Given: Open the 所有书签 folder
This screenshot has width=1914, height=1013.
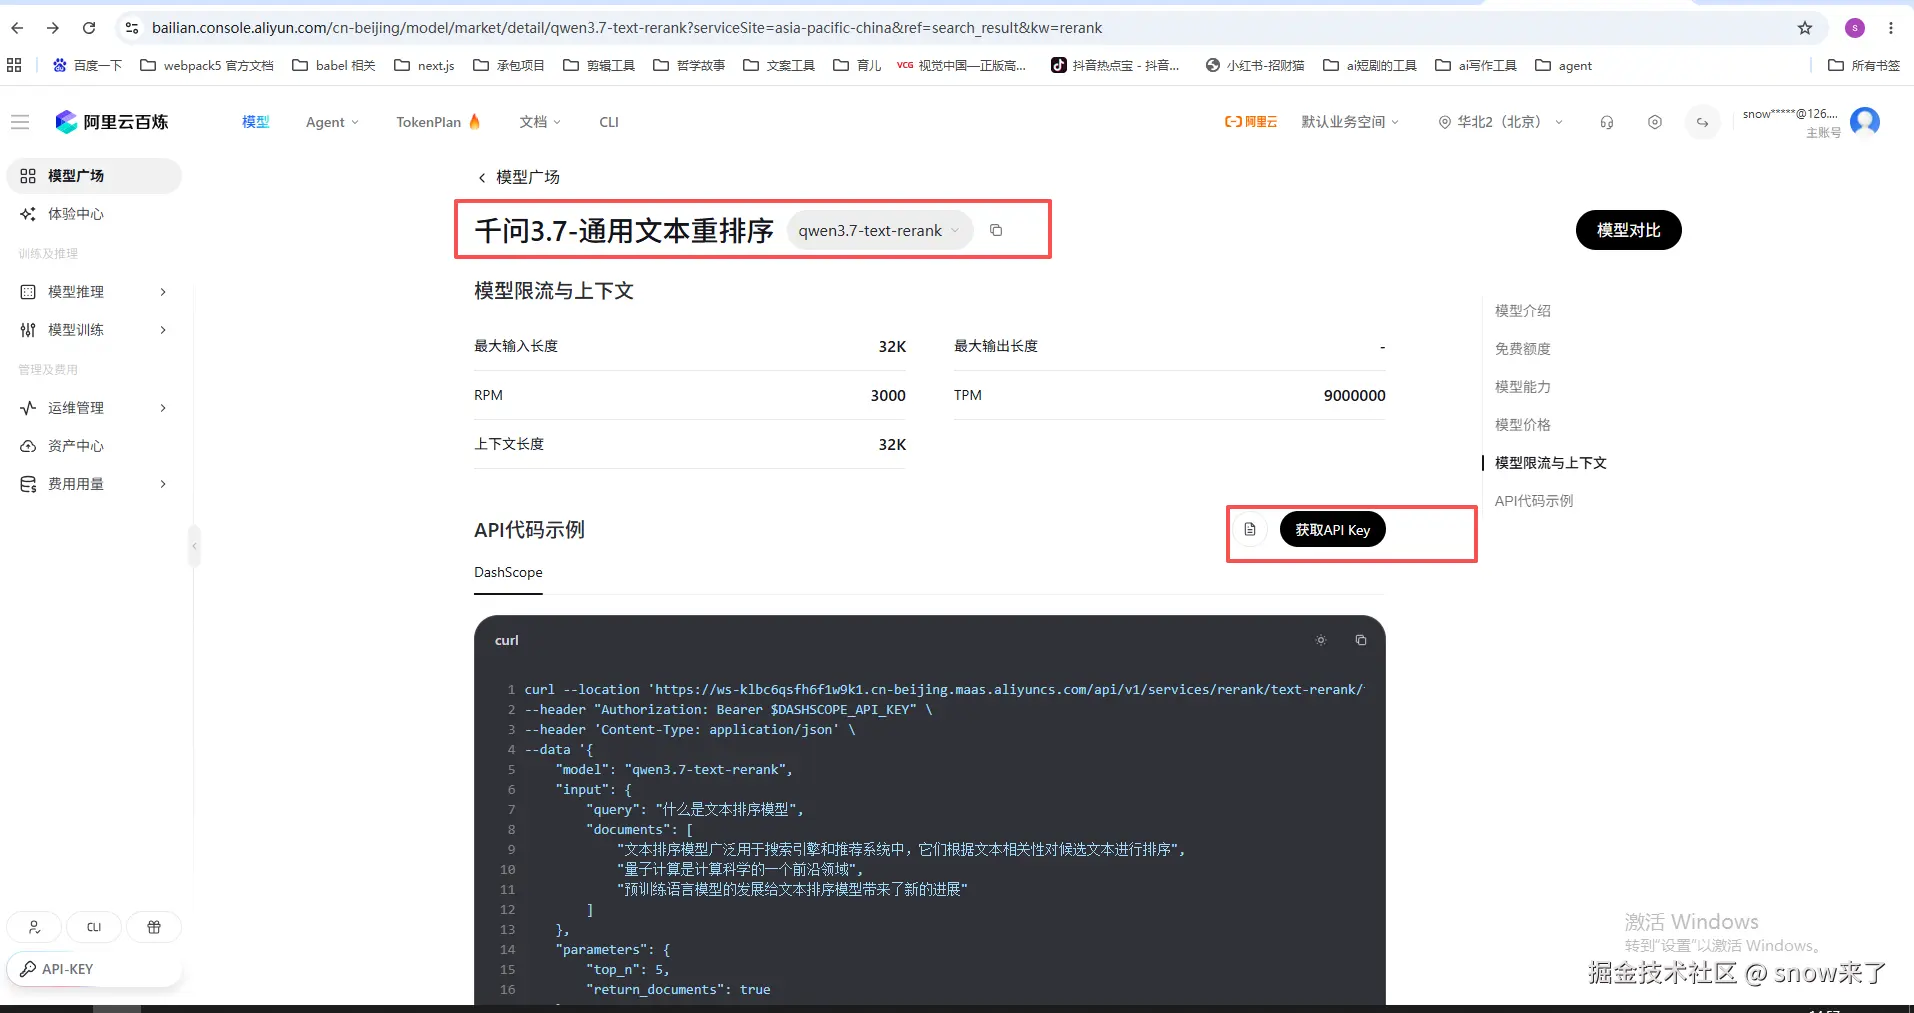Looking at the screenshot, I should [x=1864, y=65].
